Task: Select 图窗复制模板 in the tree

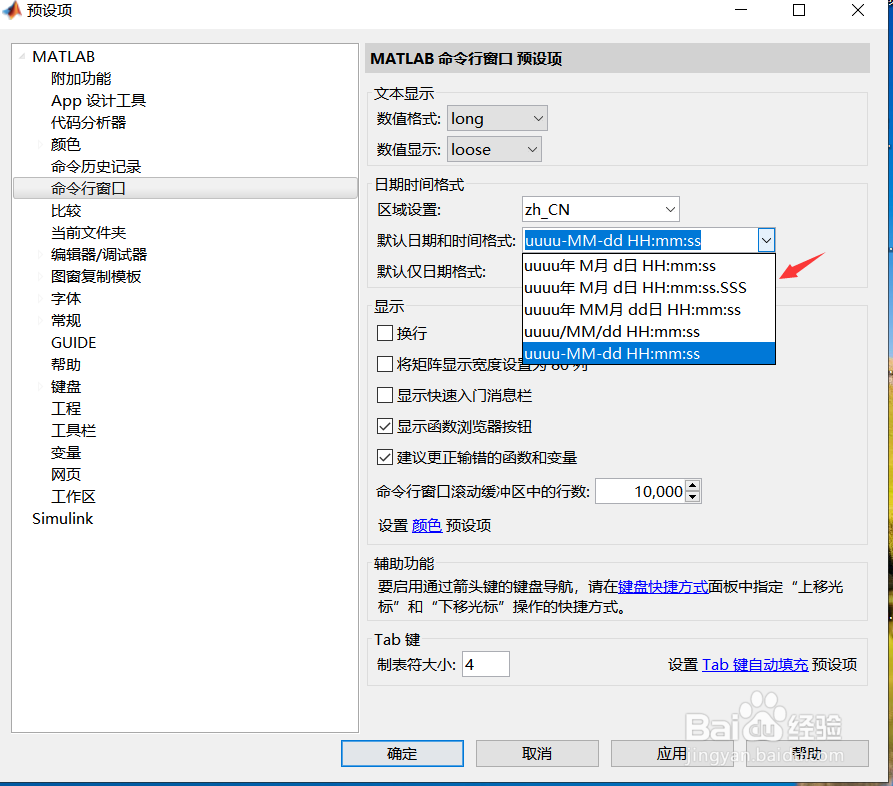Action: pyautogui.click(x=96, y=277)
